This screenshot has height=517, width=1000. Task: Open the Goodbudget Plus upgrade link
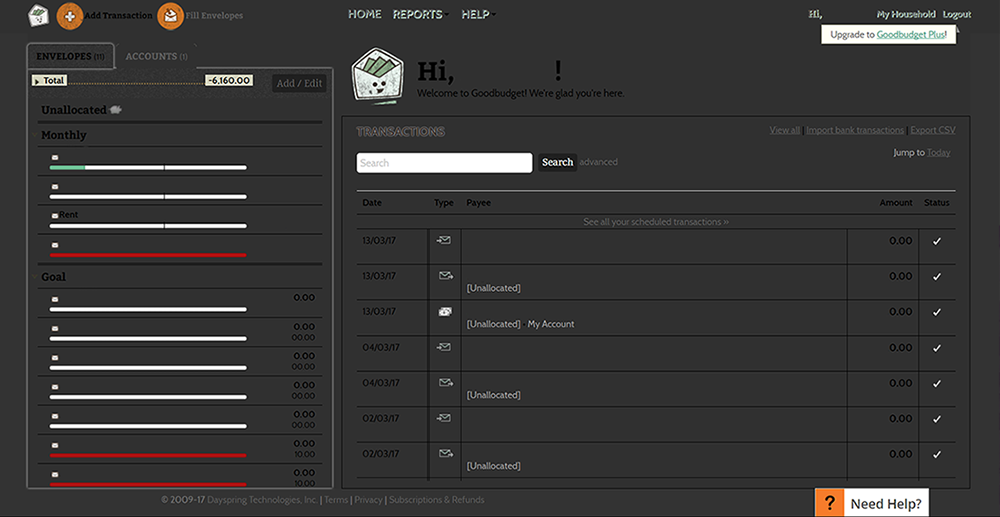[x=910, y=34]
